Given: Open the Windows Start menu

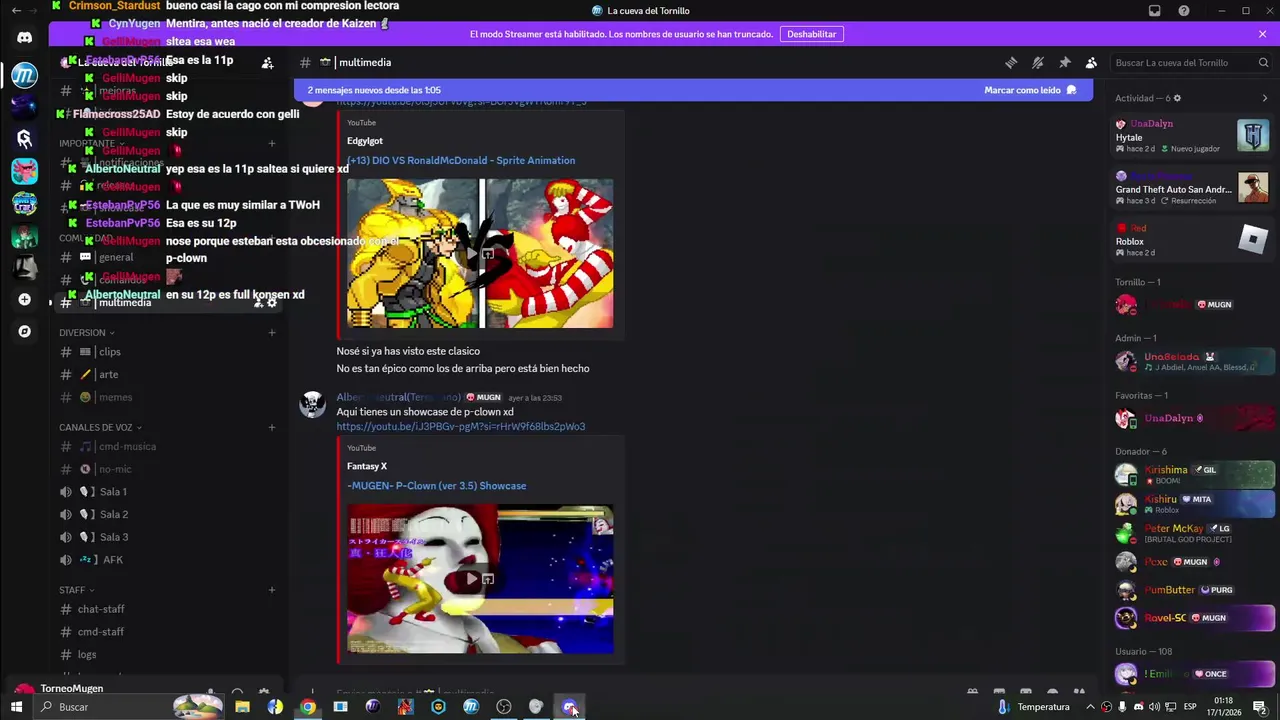Looking at the screenshot, I should [16, 707].
